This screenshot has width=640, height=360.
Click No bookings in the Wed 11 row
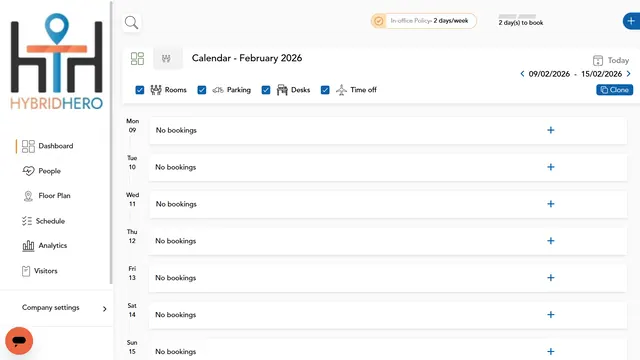click(176, 204)
